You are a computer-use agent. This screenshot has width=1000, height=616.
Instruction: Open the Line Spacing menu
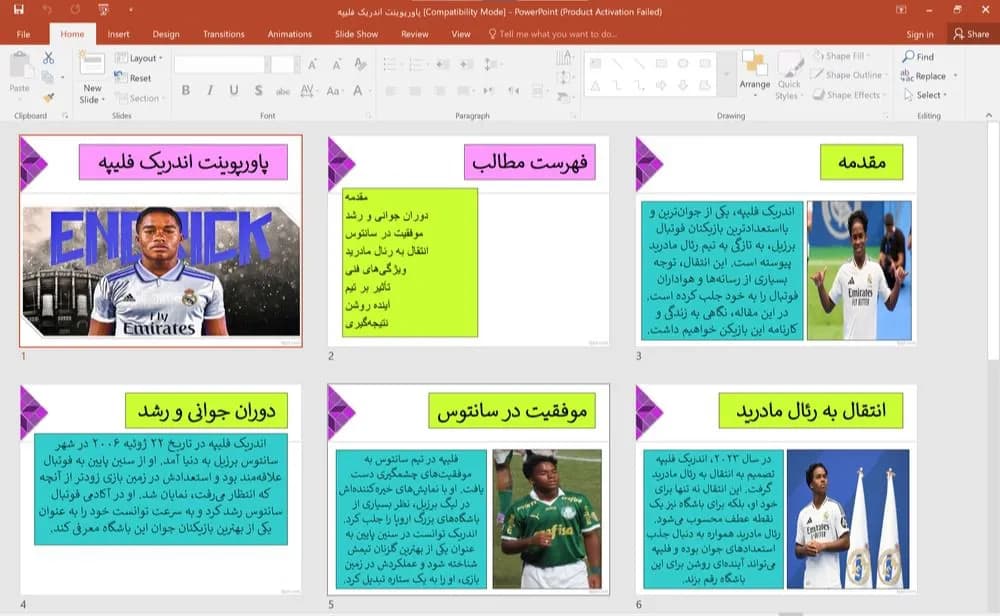click(x=491, y=64)
